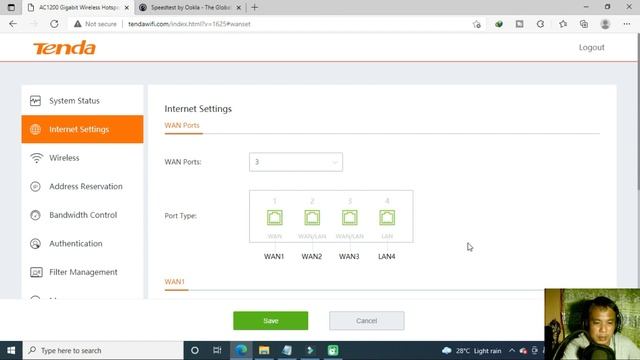Open browser Collections
The height and width of the screenshot is (360, 640).
(584, 24)
